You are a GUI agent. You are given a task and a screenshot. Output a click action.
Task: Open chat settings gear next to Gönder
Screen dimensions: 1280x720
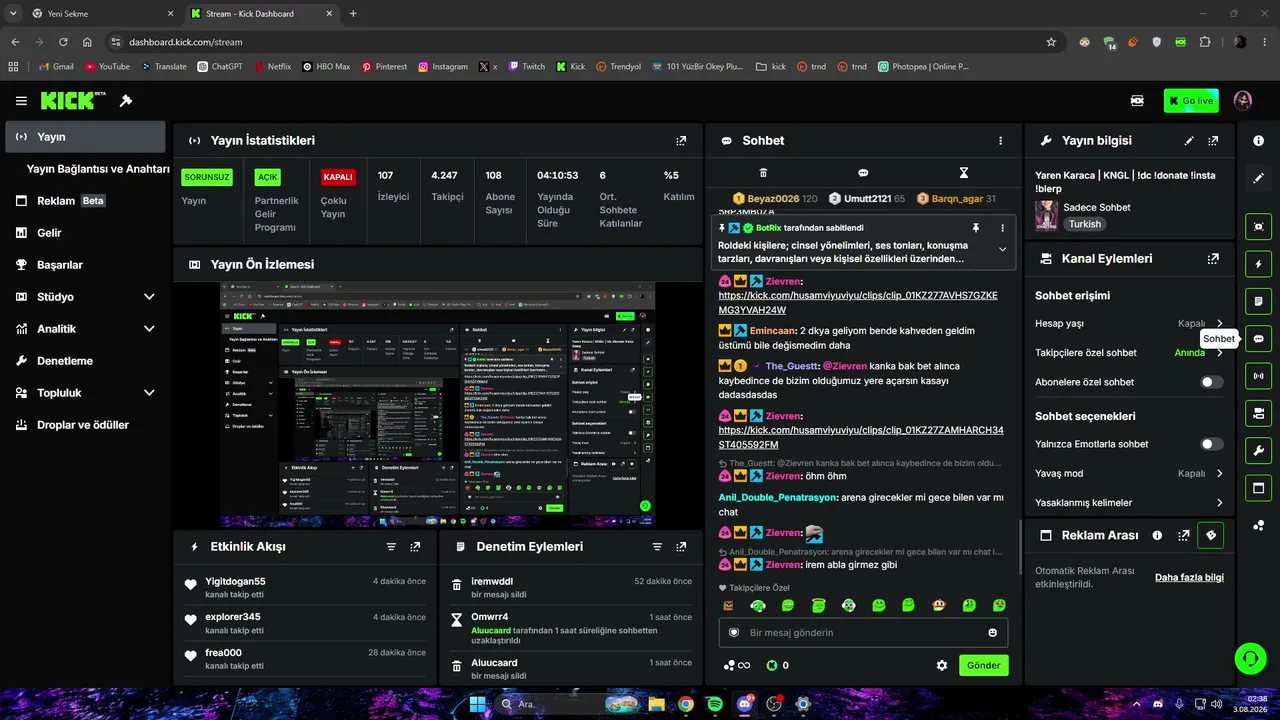pos(941,666)
